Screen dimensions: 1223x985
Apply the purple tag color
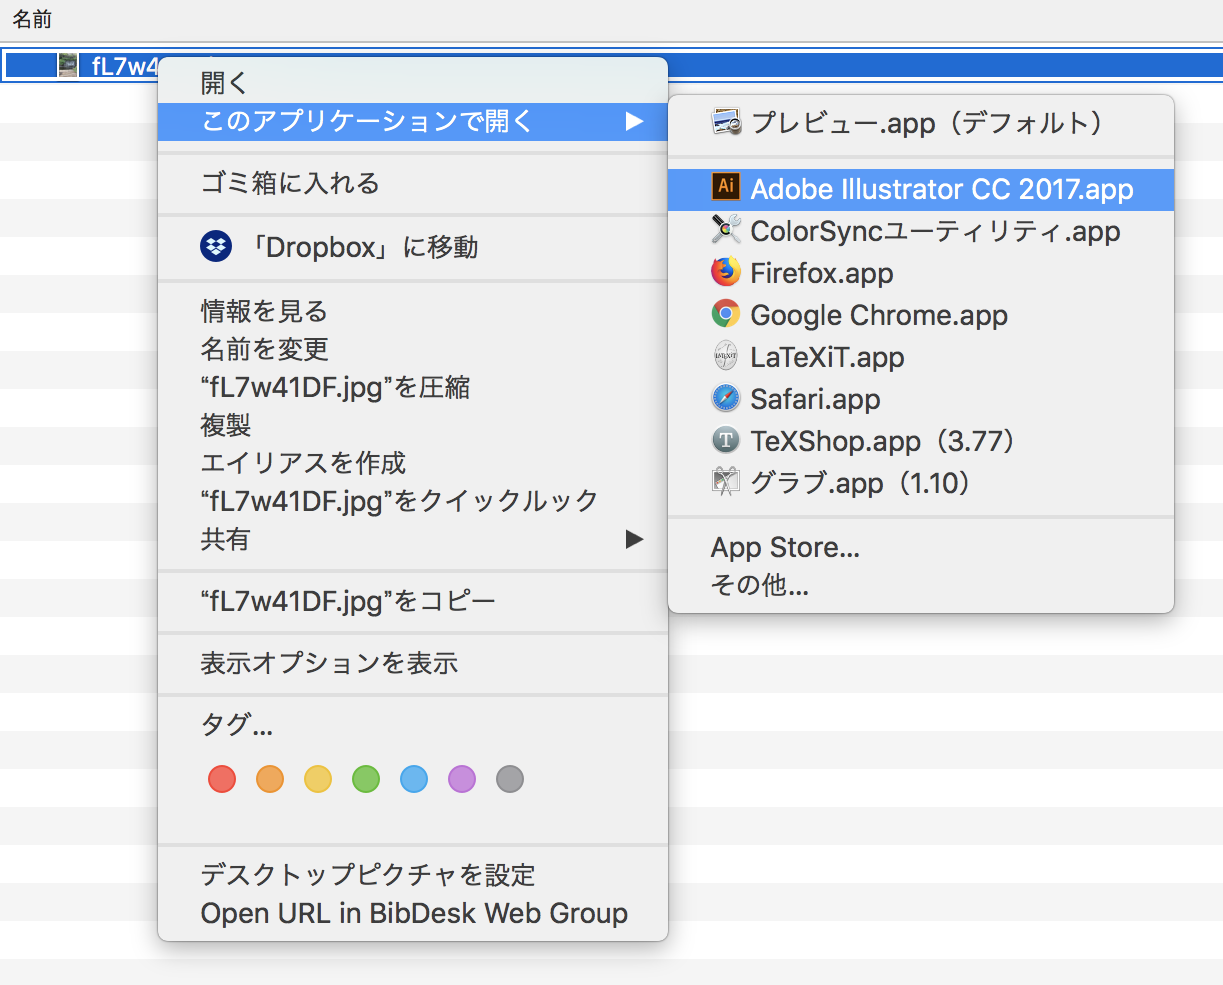tap(462, 779)
